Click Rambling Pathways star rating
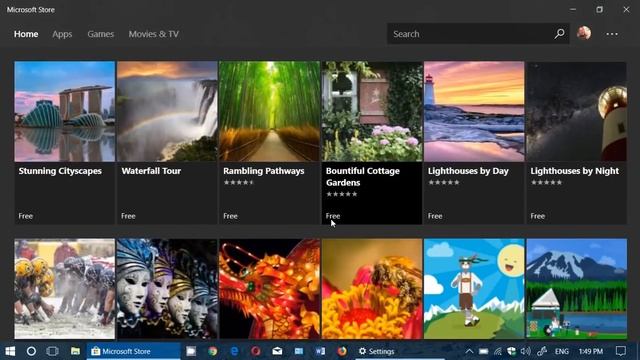640x360 pixels. pos(239,182)
